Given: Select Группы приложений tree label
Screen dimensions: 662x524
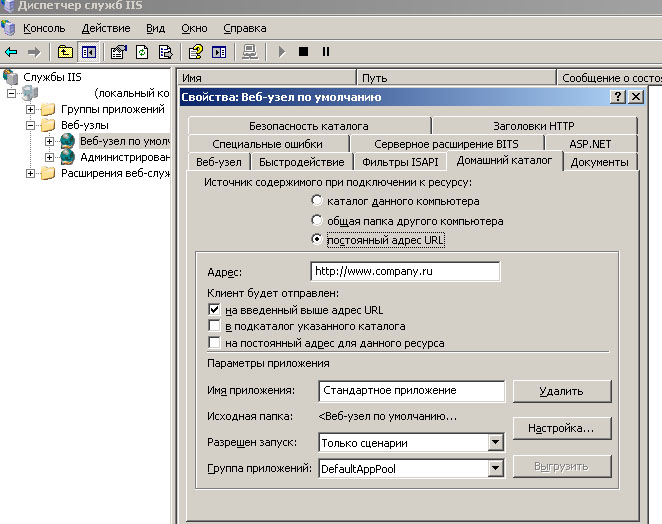Looking at the screenshot, I should coord(113,109).
